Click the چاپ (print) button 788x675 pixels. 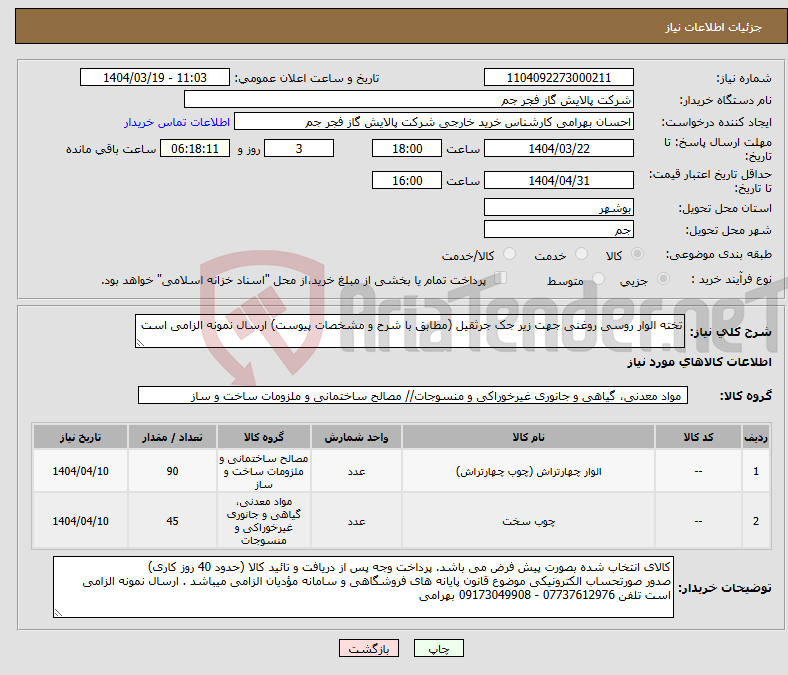438,648
